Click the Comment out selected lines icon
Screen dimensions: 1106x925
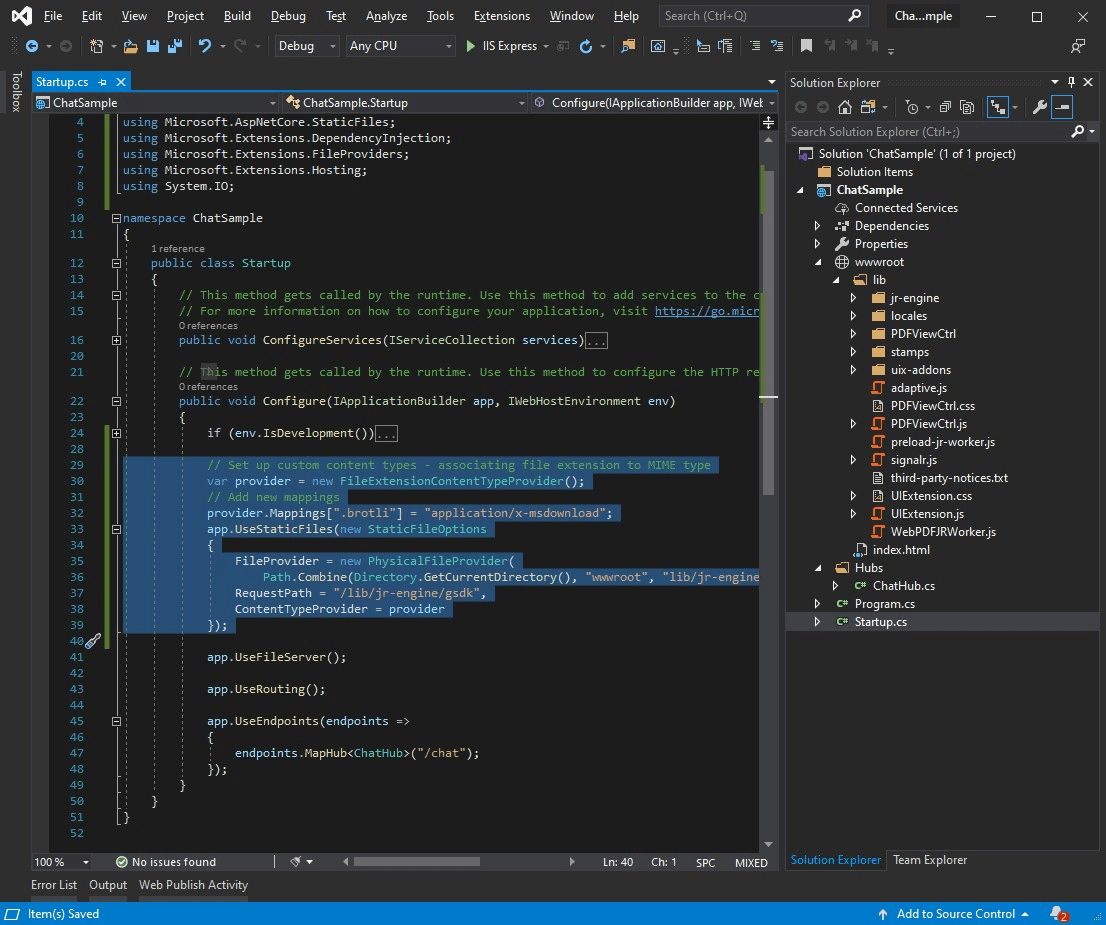[755, 46]
